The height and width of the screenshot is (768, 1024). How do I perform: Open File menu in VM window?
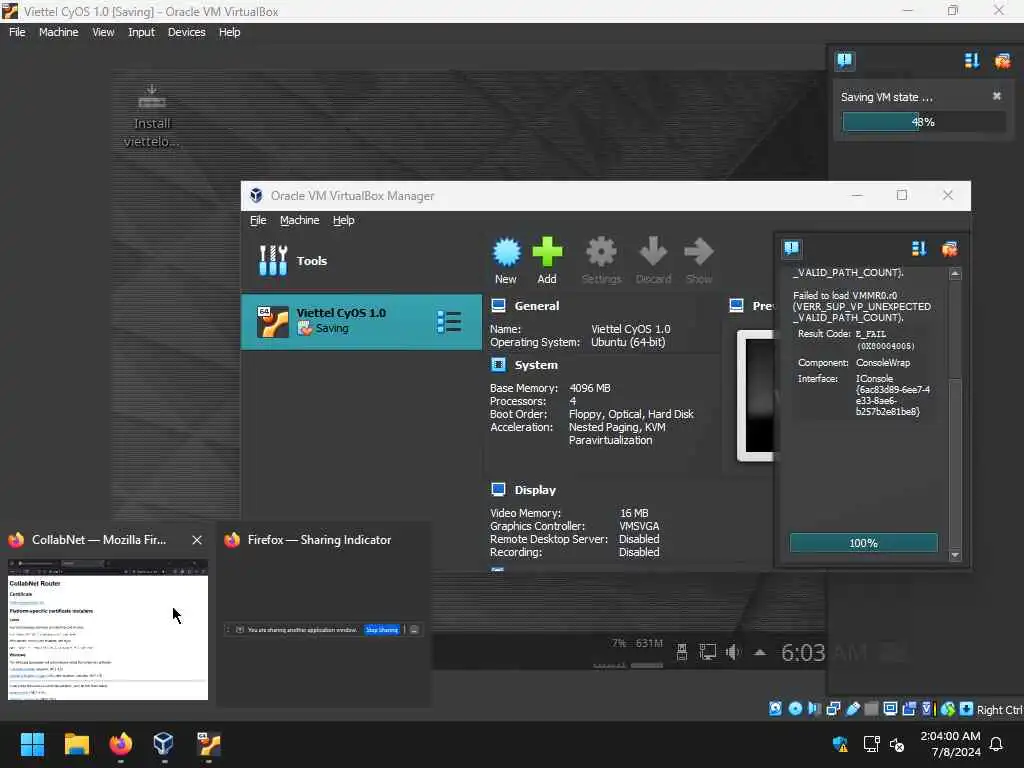tap(17, 32)
